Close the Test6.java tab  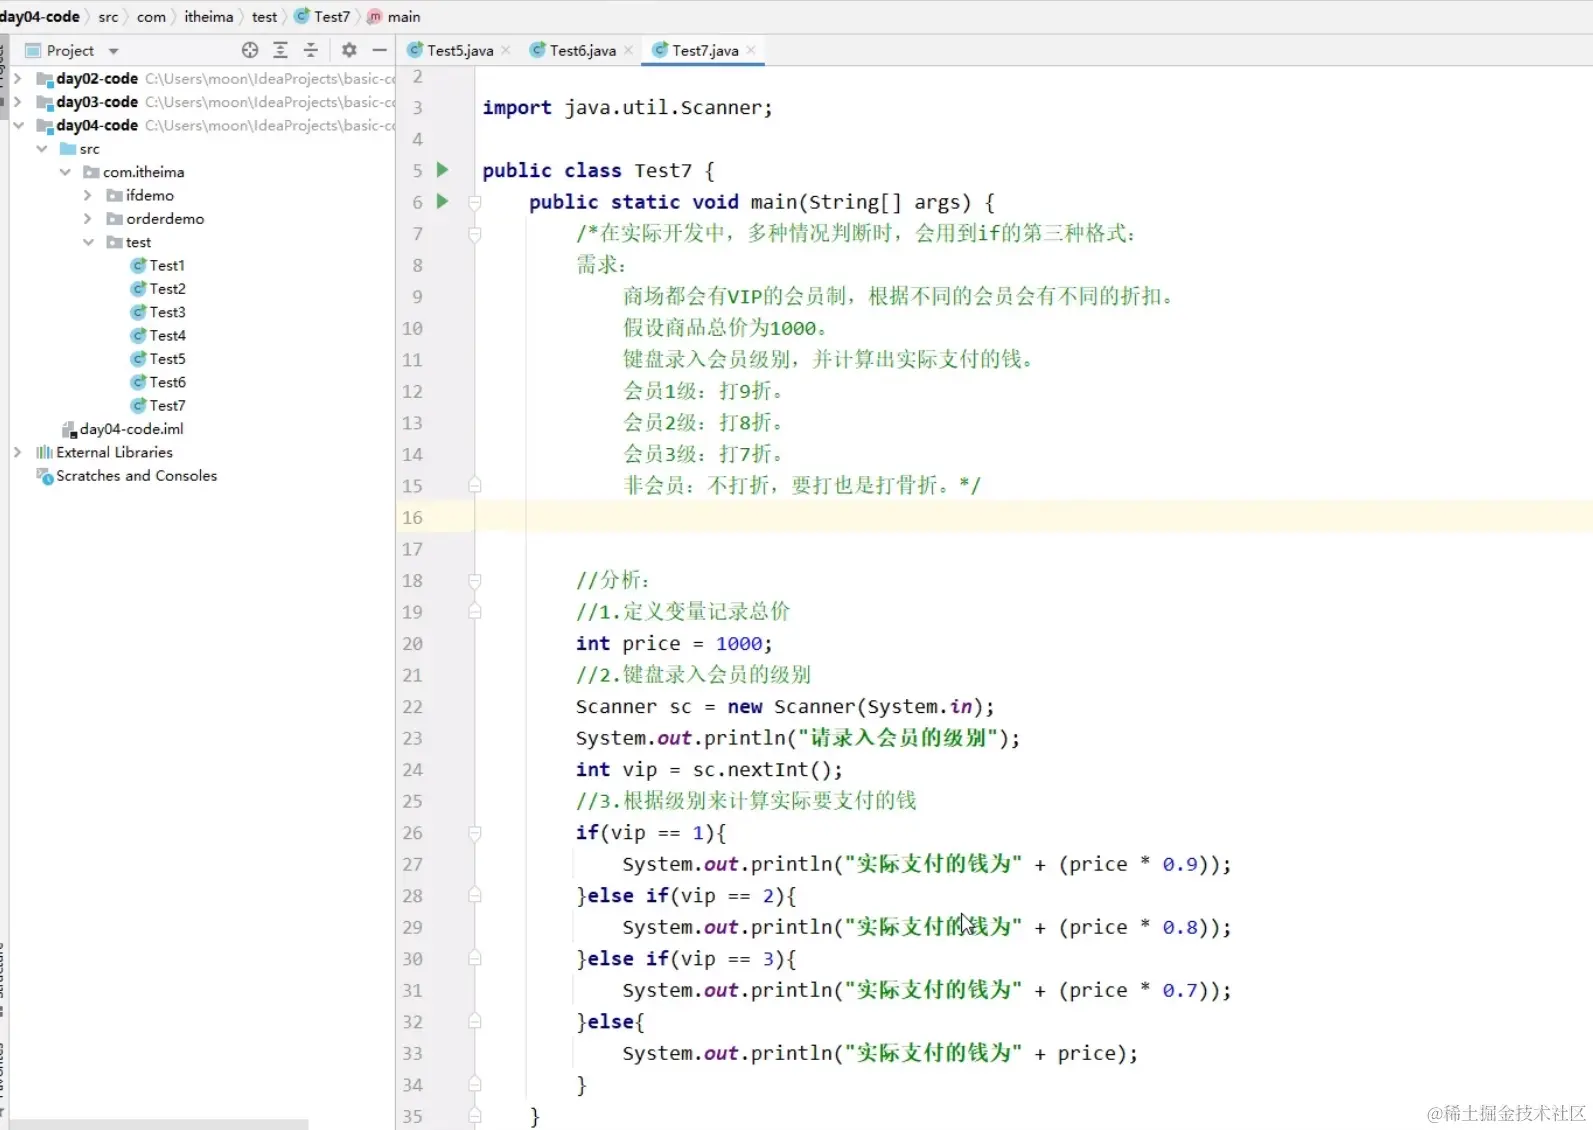coord(628,50)
